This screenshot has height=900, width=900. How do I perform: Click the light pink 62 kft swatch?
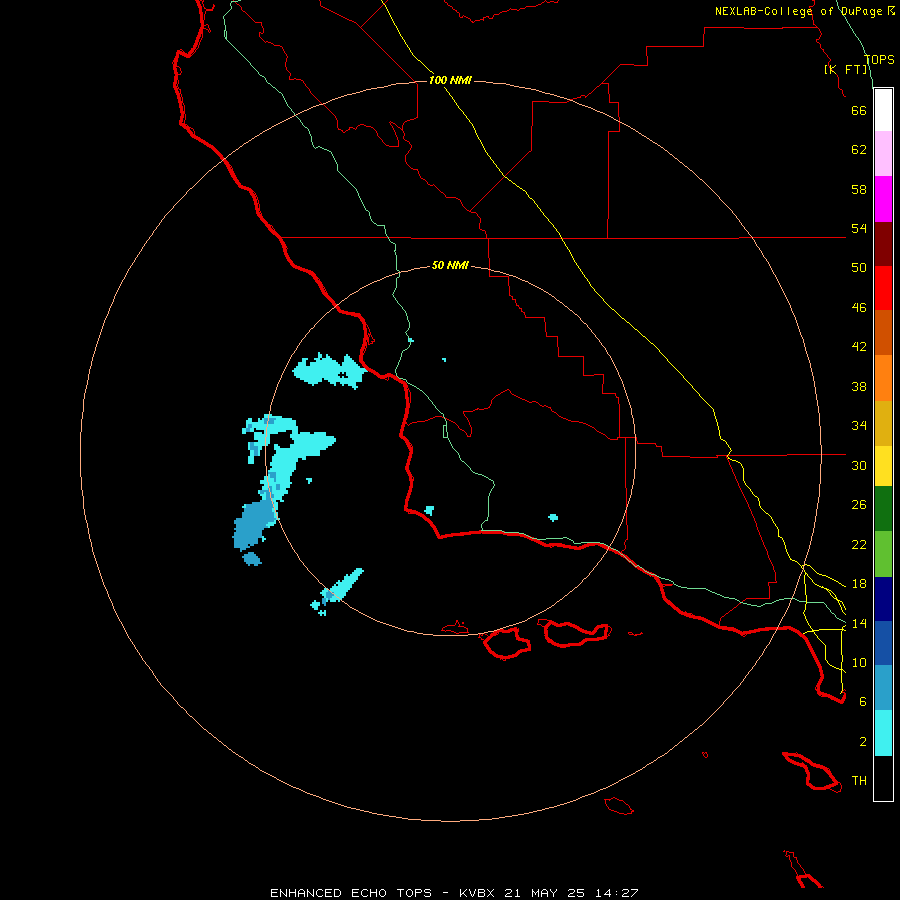[883, 153]
